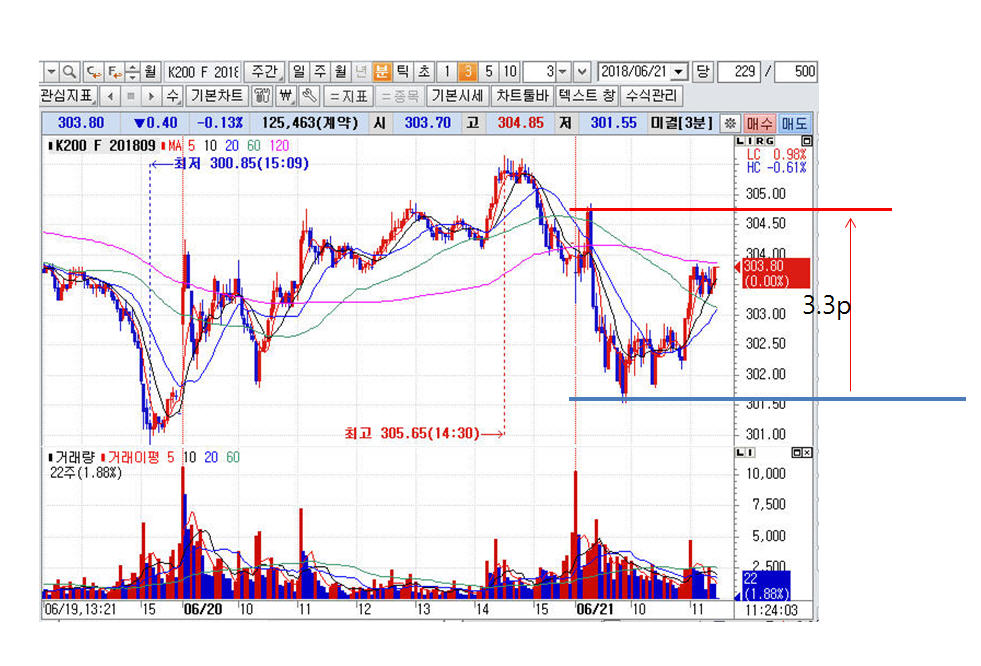Open the 차트툴바 tab
The image size is (981, 666).
tap(522, 97)
